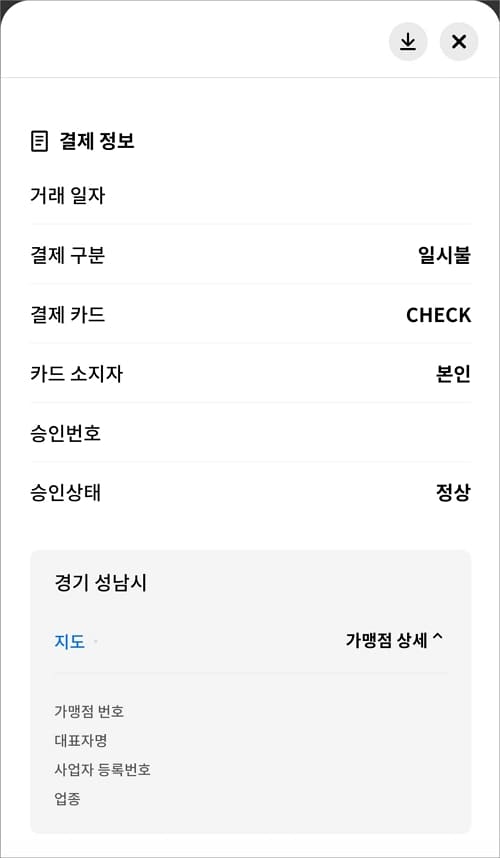Click the 카드 소지자 row label
500x858 pixels.
click(77, 374)
